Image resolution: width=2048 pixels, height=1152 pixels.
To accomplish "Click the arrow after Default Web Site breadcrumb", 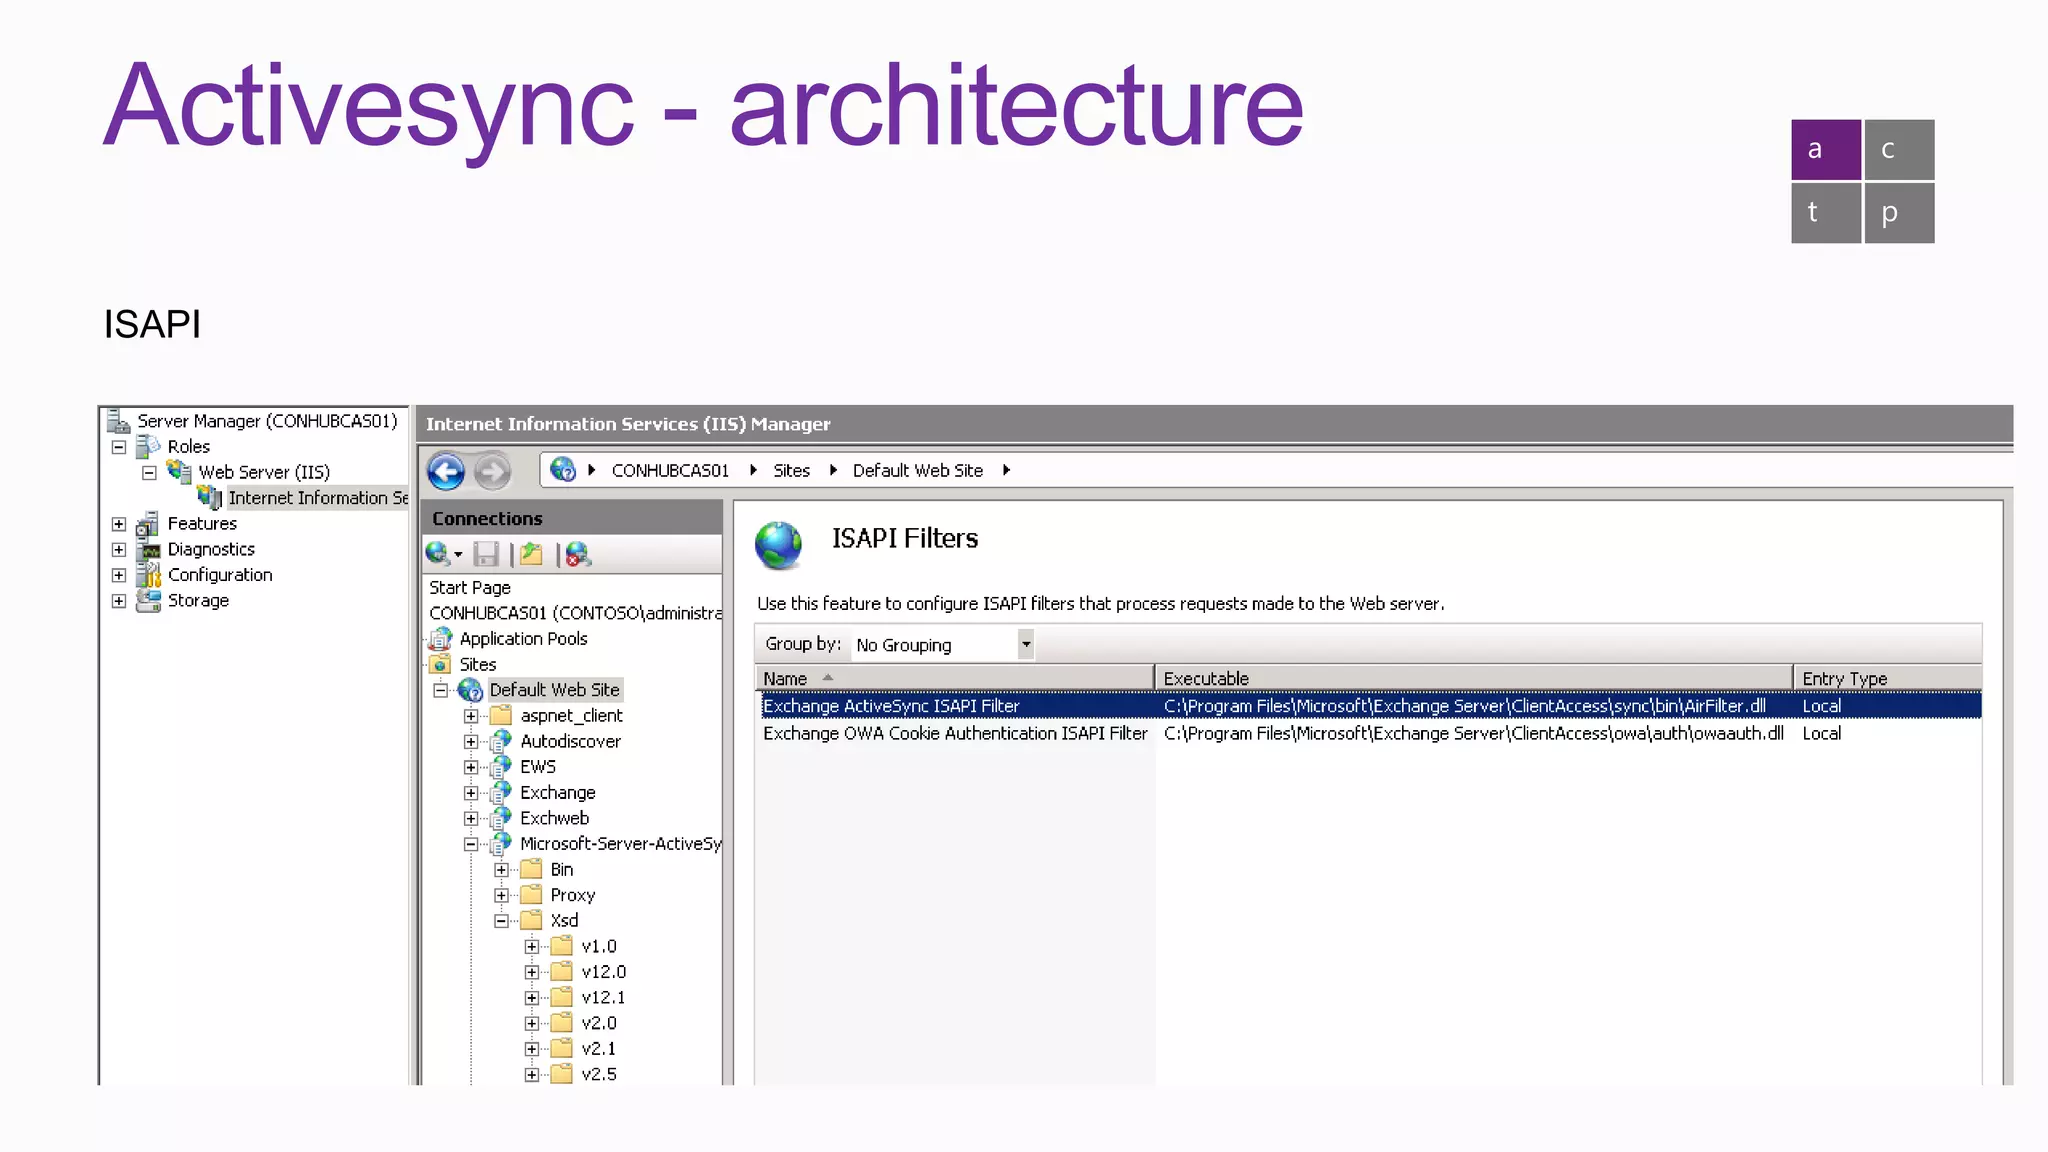I will pos(1006,470).
